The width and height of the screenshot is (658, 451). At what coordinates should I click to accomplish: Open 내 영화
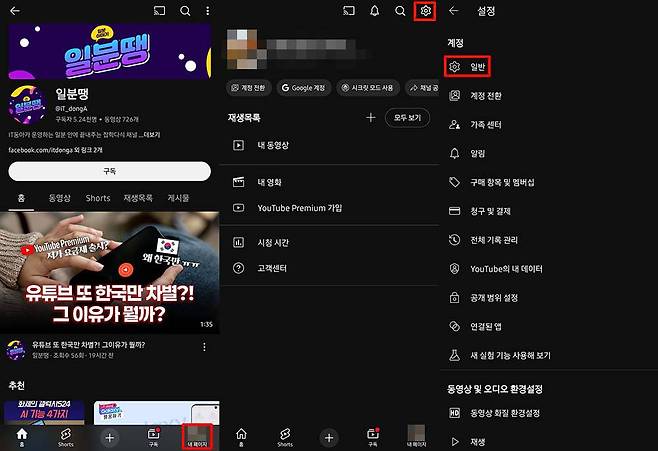pyautogui.click(x=330, y=182)
